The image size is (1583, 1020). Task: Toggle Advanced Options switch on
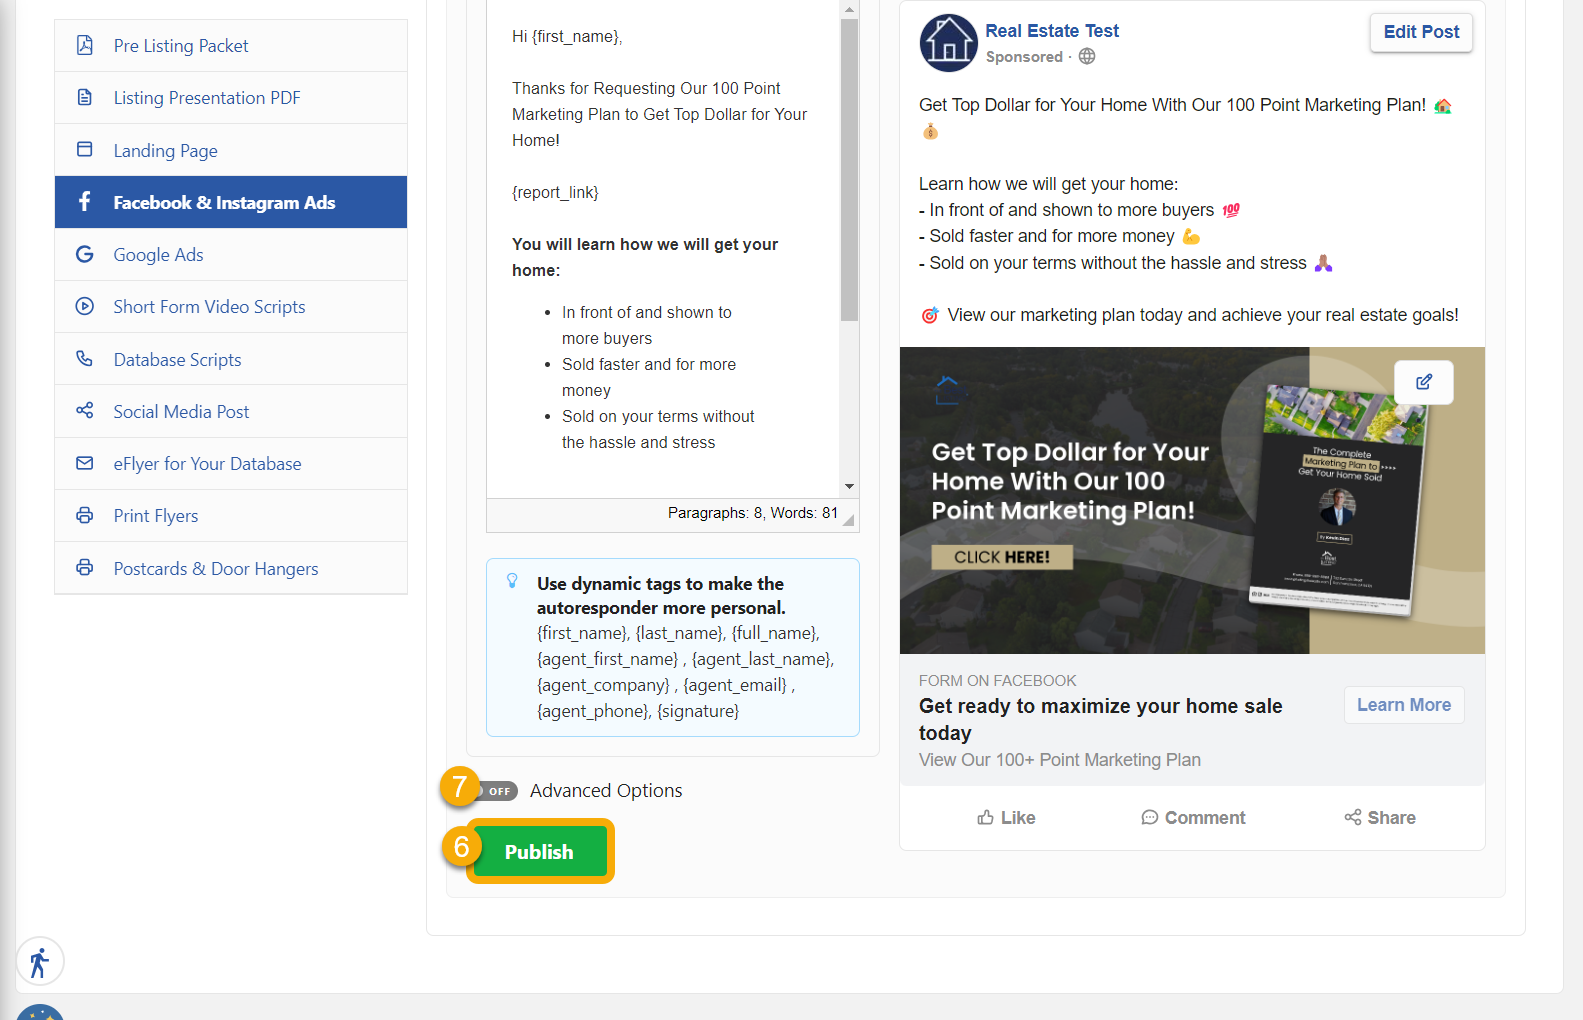coord(496,791)
